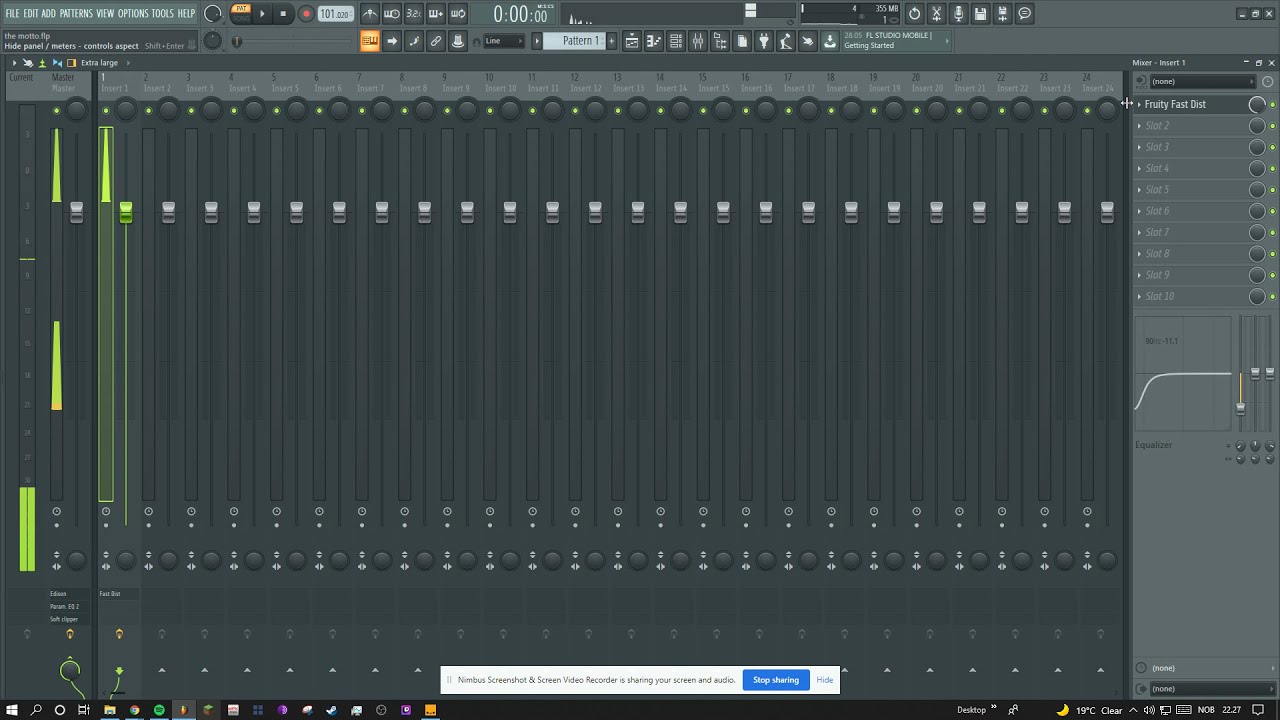
Task: Toggle typing keyboard to piano icon
Action: pos(370,41)
